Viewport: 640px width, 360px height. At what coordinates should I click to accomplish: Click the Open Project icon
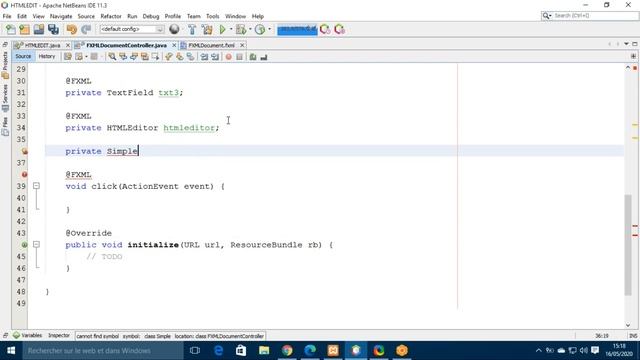[39, 29]
